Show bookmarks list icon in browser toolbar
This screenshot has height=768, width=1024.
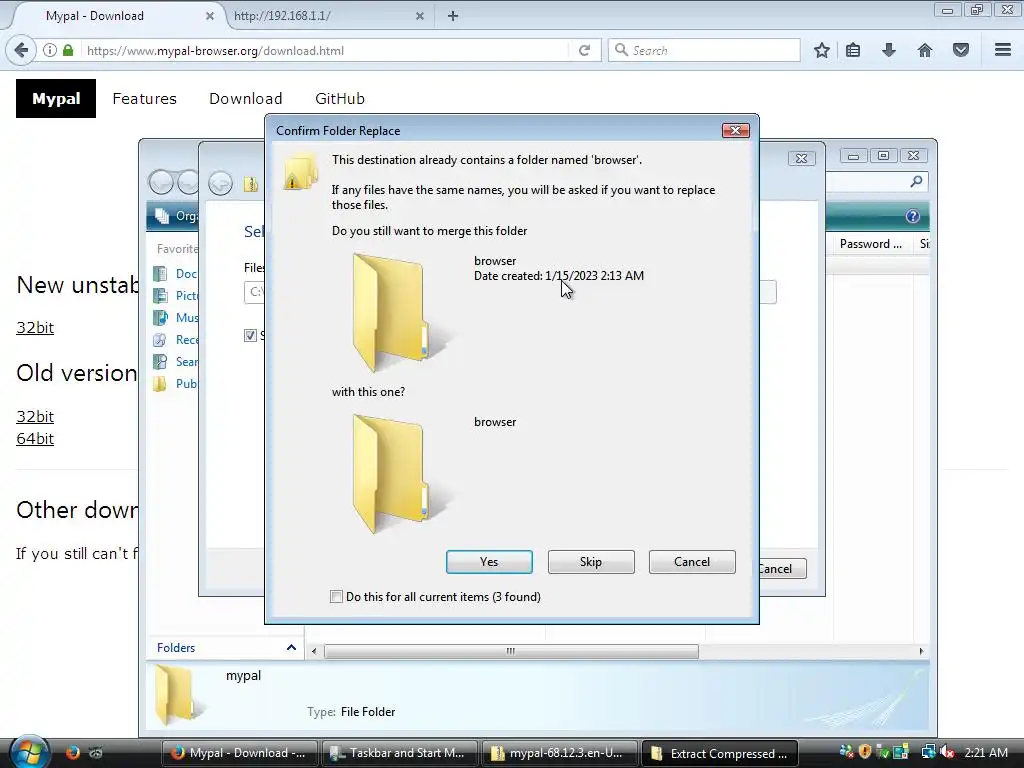853,50
